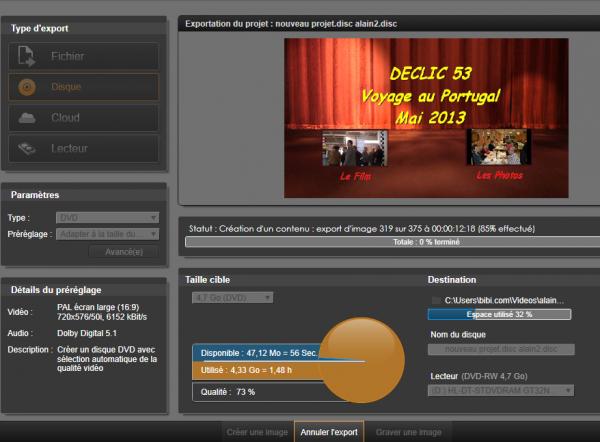
Task: Click the Graver une image button
Action: pyautogui.click(x=409, y=432)
